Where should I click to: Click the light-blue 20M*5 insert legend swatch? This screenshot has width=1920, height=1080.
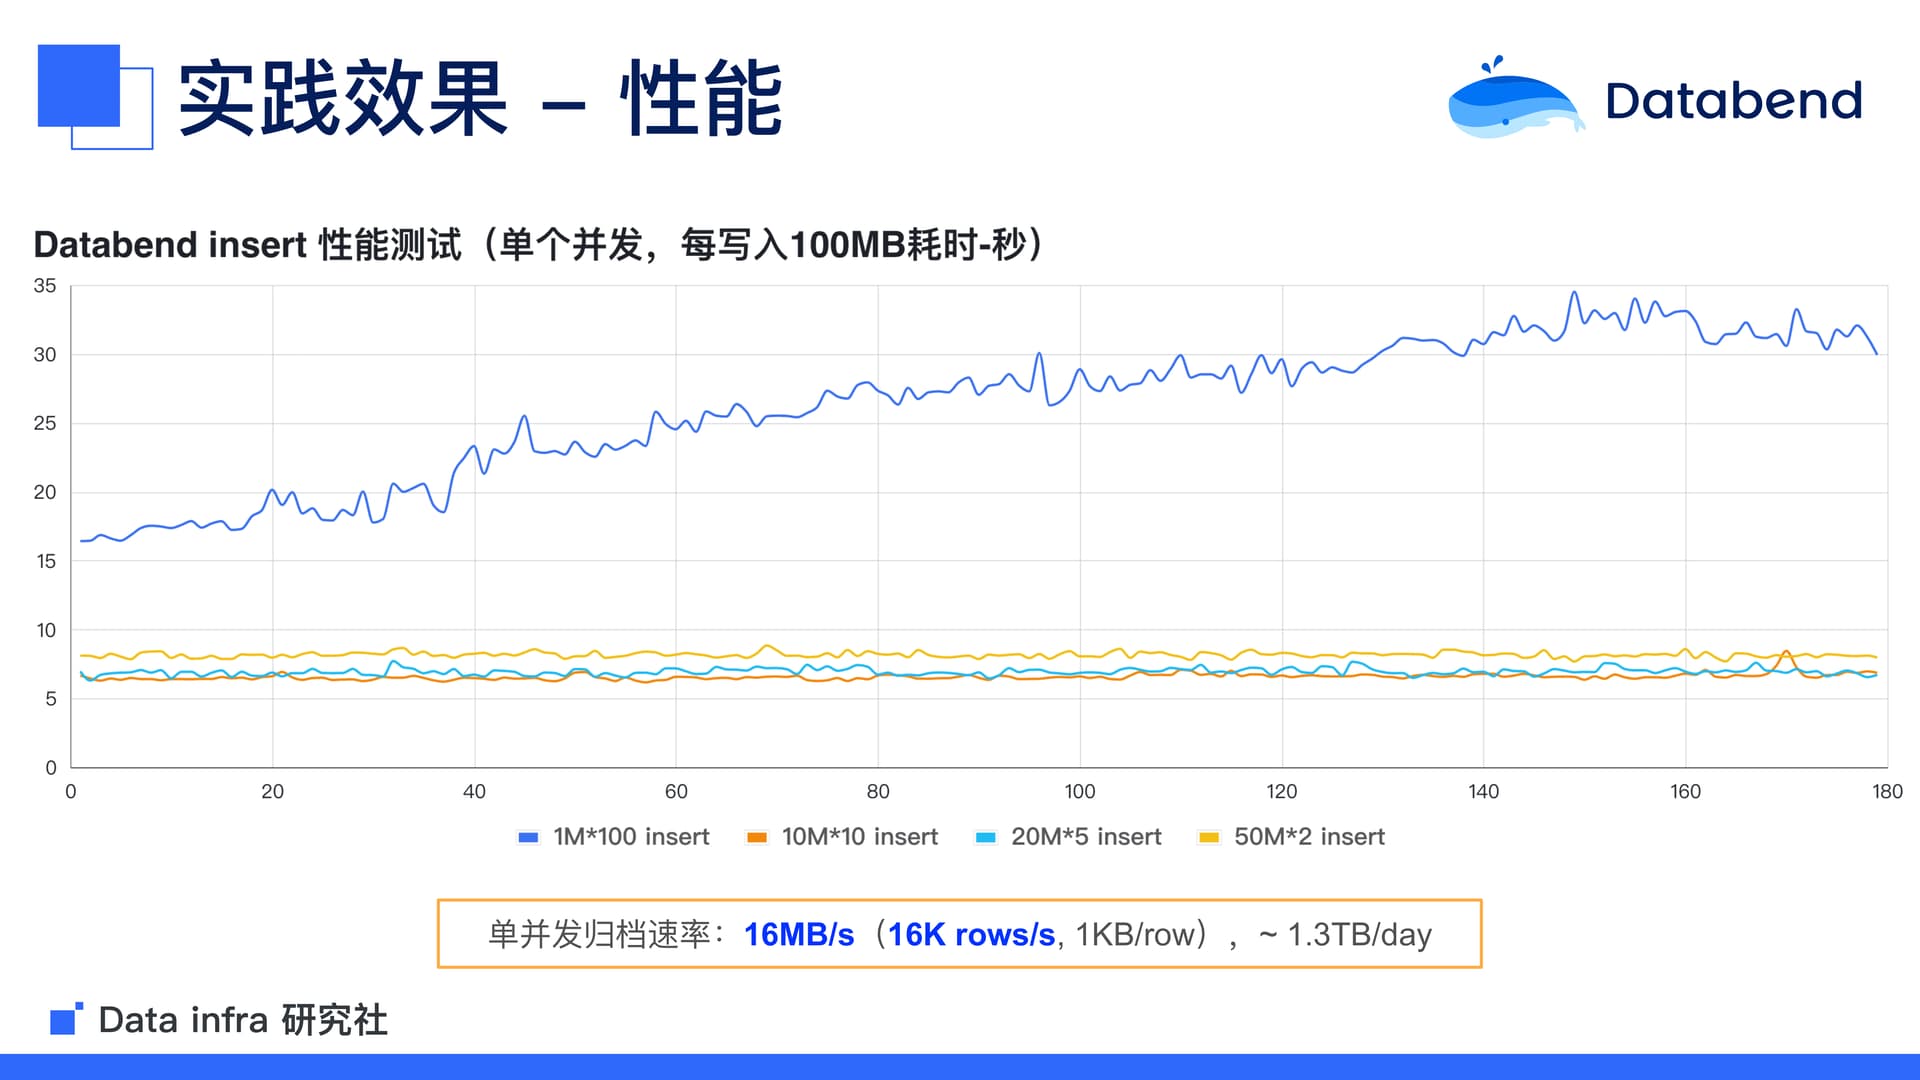986,837
